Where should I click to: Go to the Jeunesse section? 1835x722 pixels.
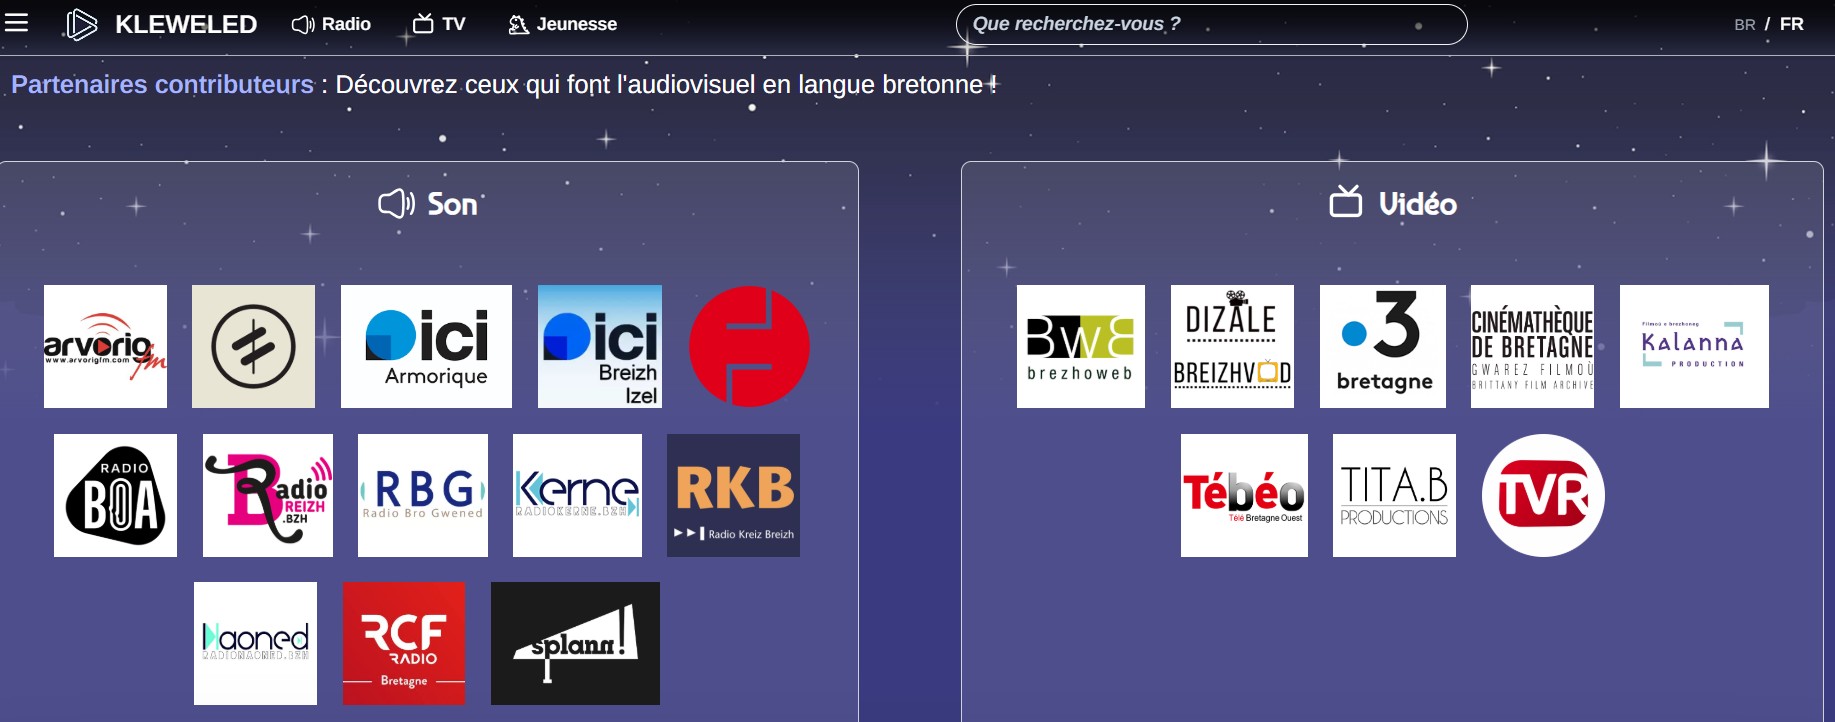562,24
